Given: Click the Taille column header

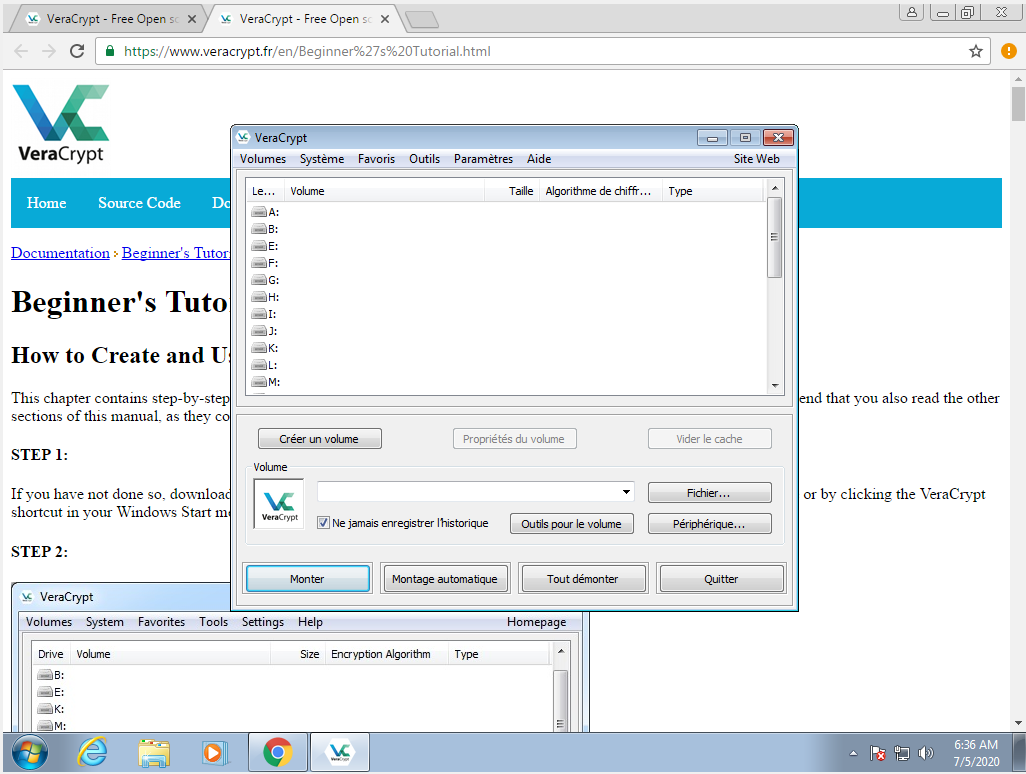Looking at the screenshot, I should pos(512,191).
